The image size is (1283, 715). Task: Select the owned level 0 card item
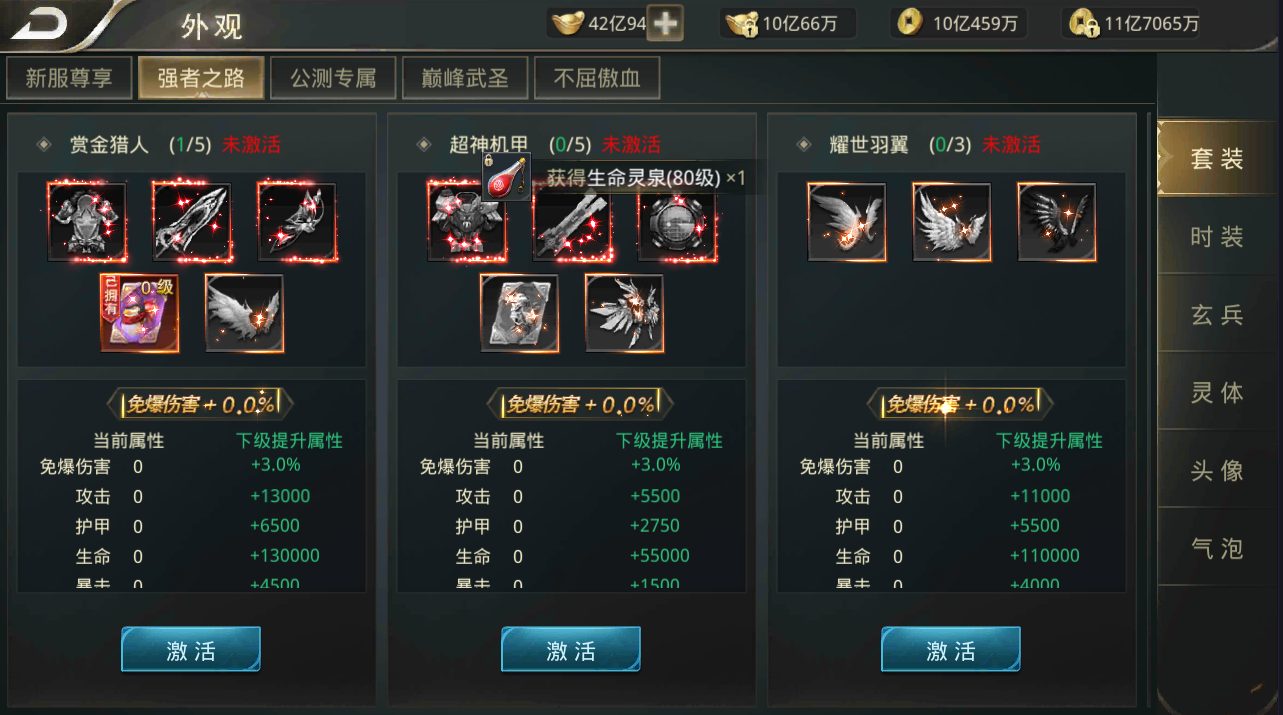(x=139, y=313)
